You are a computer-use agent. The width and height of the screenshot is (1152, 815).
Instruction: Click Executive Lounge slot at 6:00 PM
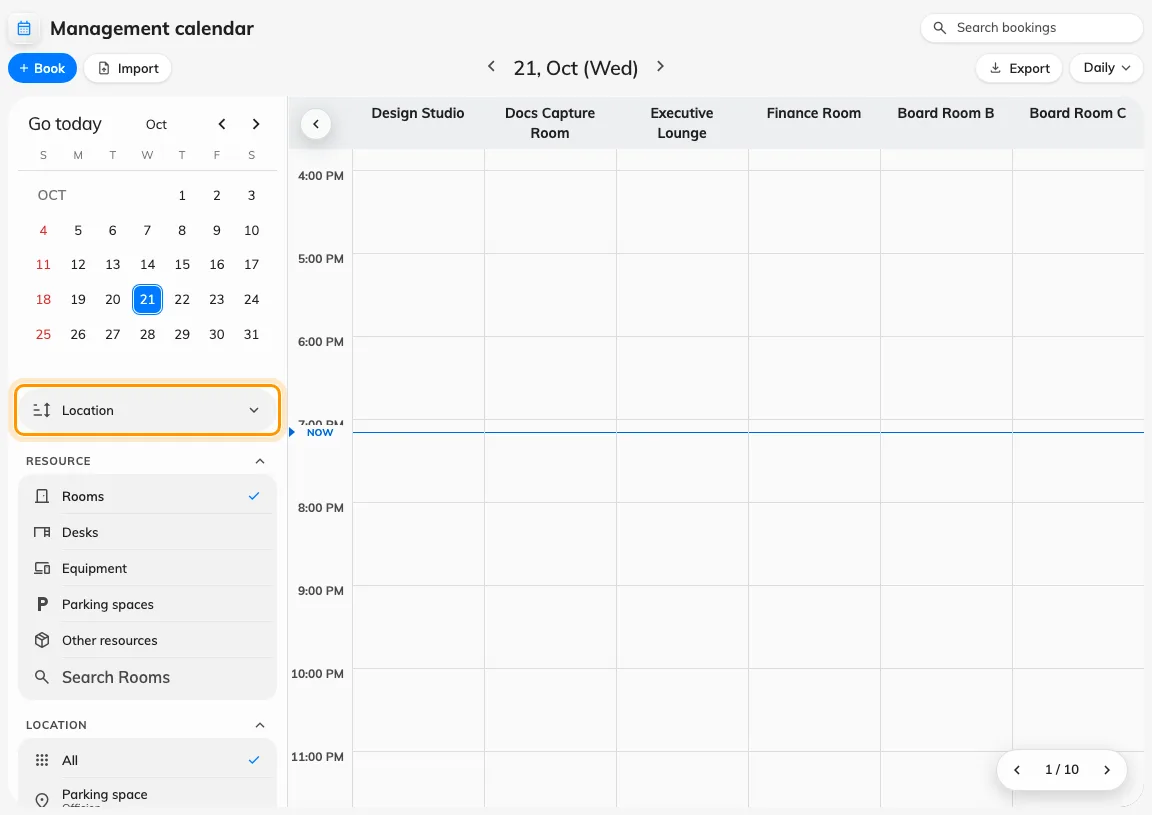coord(683,378)
